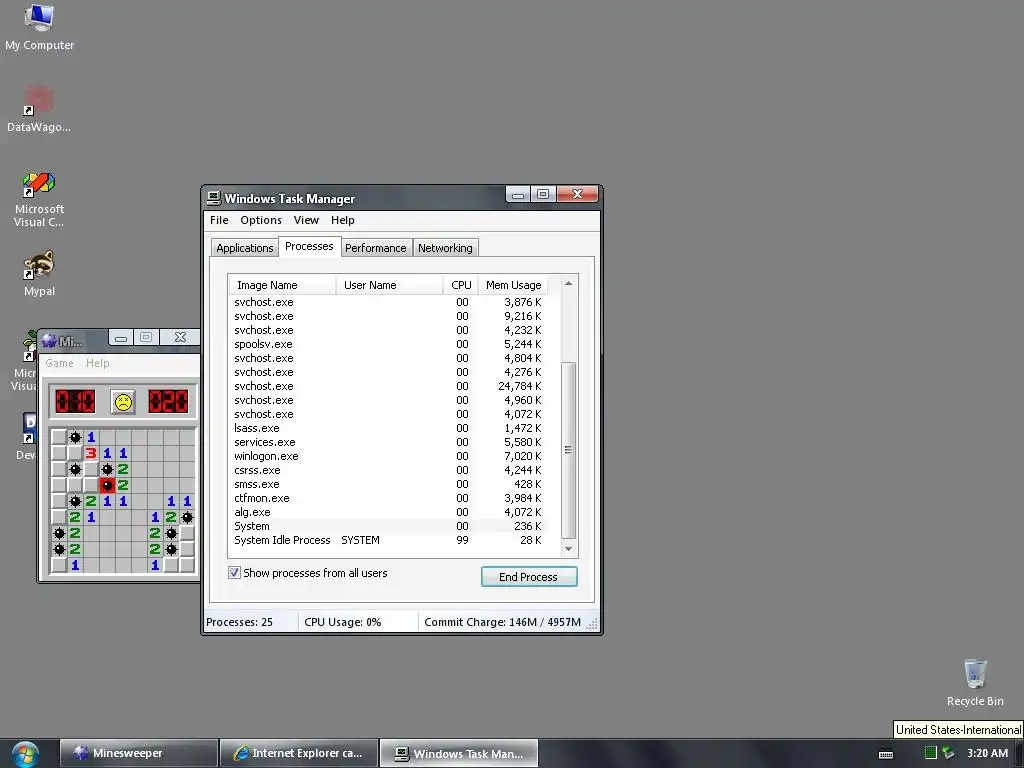
Task: Select the smss.exe process
Action: [388, 485]
